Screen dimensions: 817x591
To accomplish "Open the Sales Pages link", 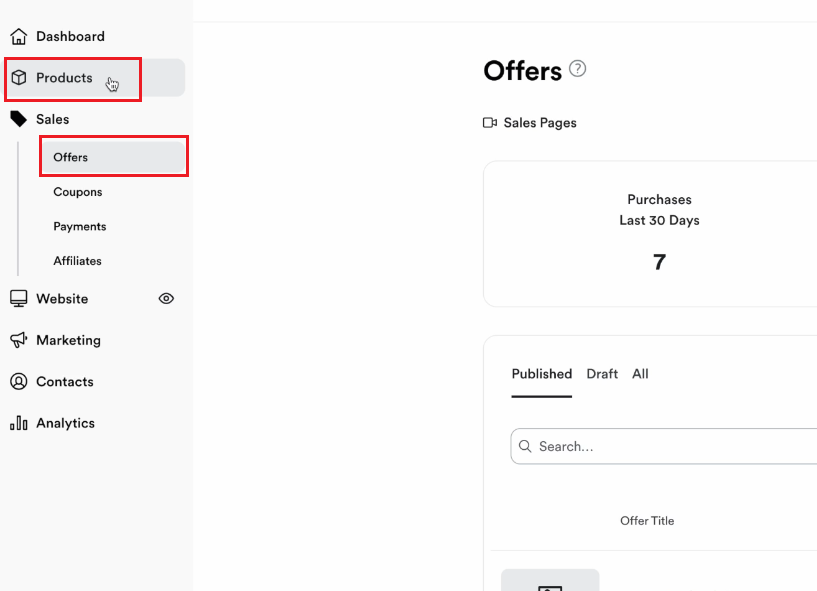I will pos(540,122).
